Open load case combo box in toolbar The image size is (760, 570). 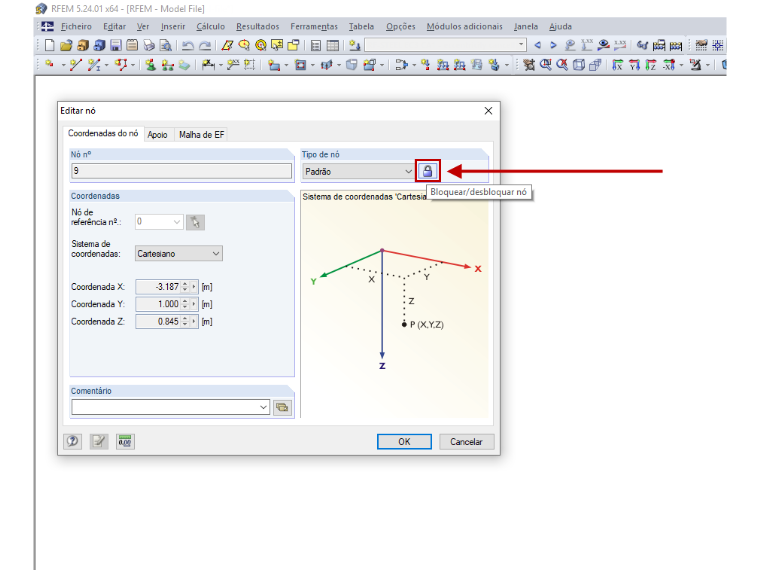tap(445, 45)
